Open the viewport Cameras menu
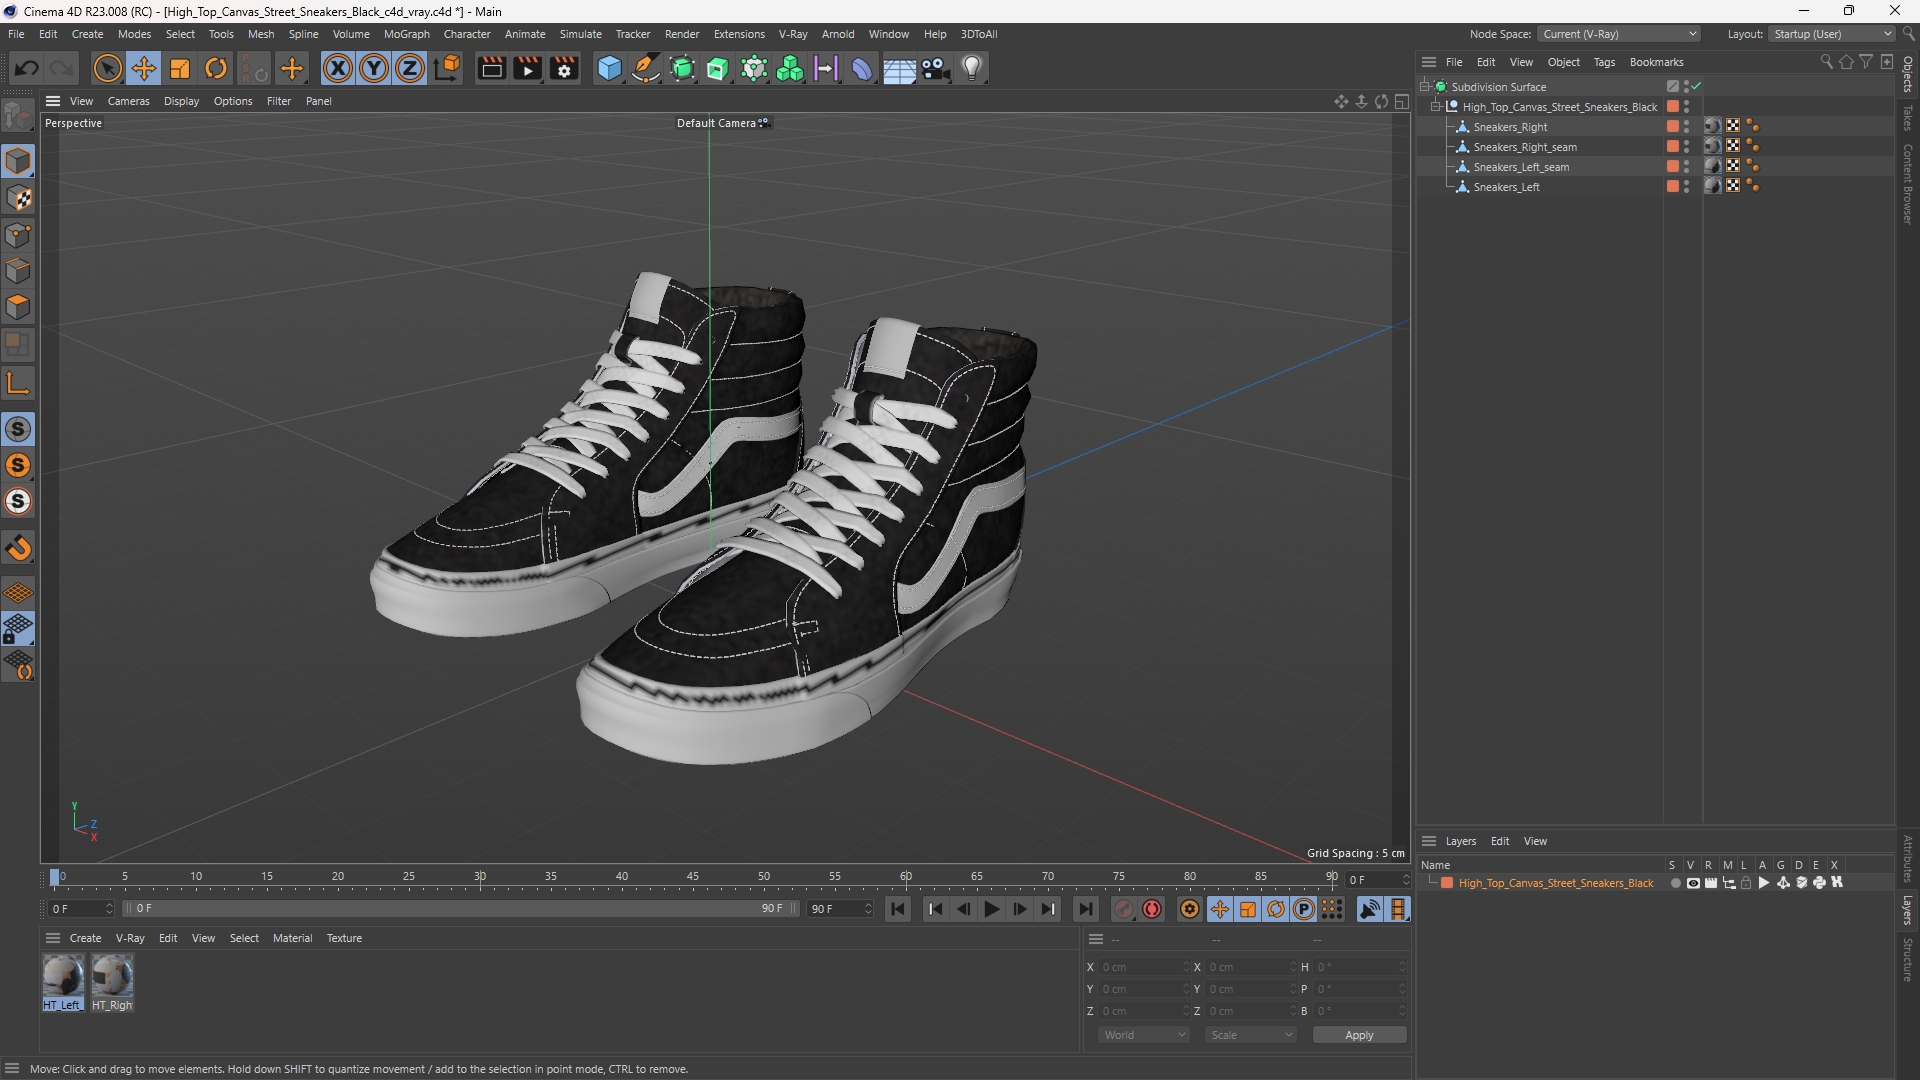The image size is (1920, 1080). 128,101
